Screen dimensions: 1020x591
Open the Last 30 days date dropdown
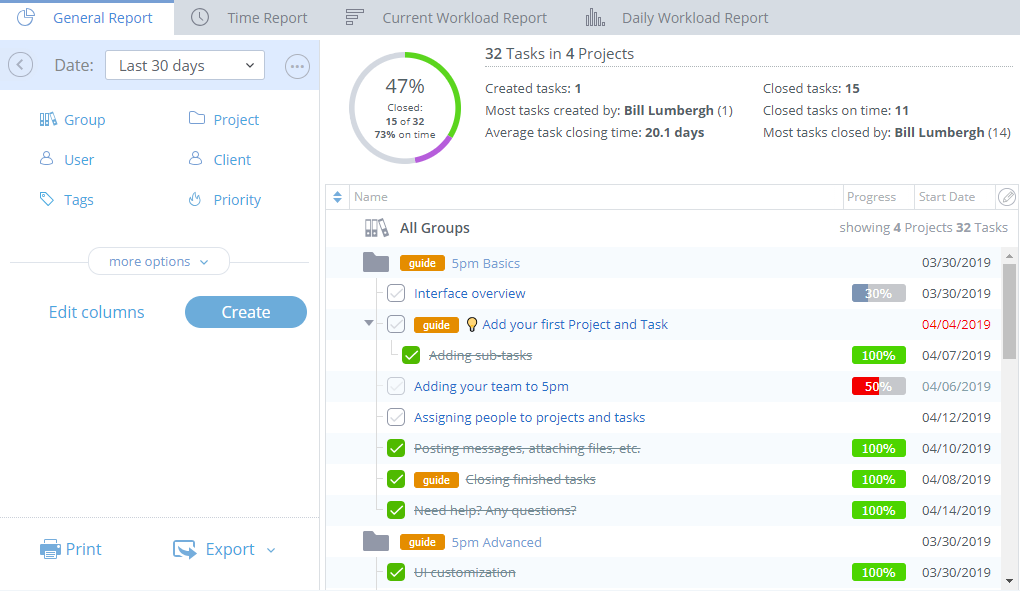(x=184, y=64)
